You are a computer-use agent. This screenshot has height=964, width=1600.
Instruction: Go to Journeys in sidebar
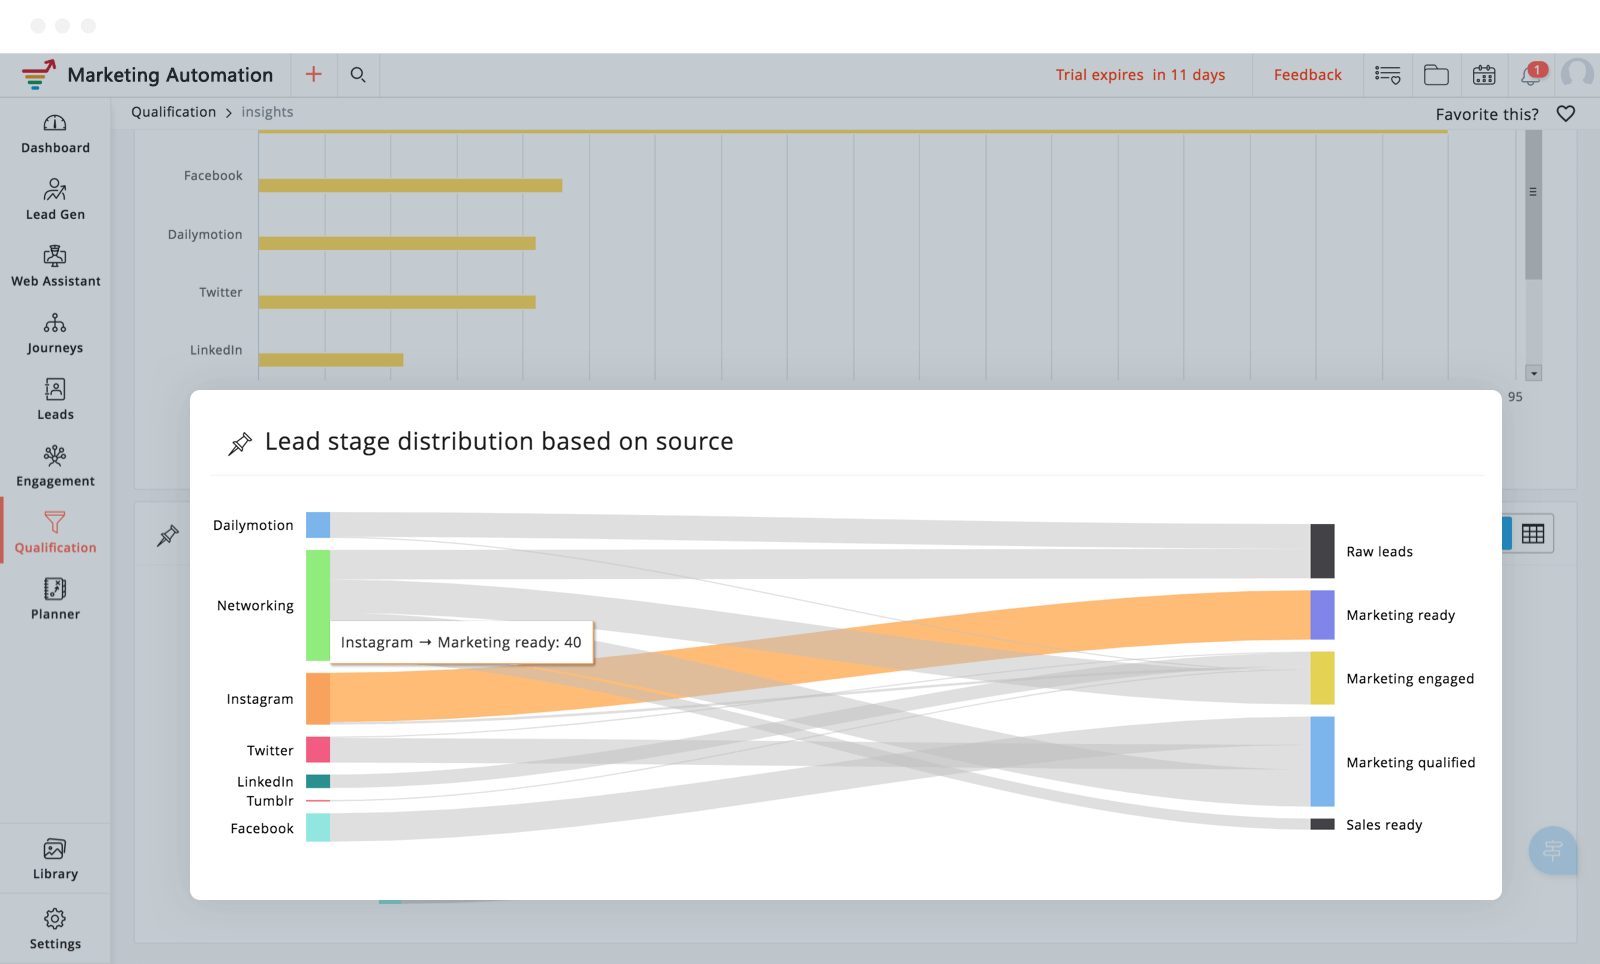click(x=55, y=334)
